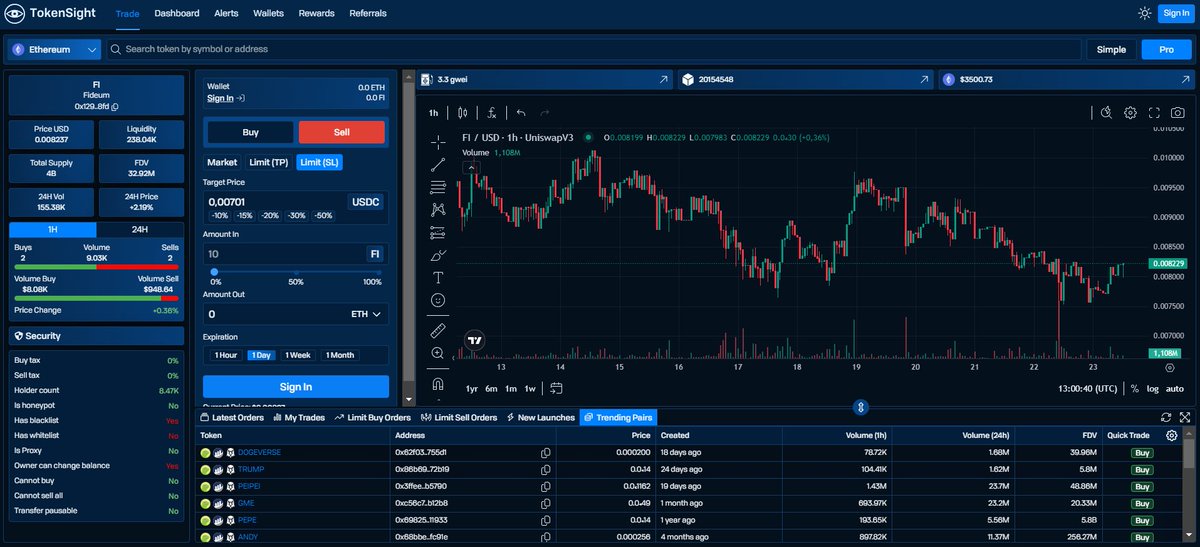Apply the -20% target price preset
The image size is (1200, 547).
click(270, 215)
